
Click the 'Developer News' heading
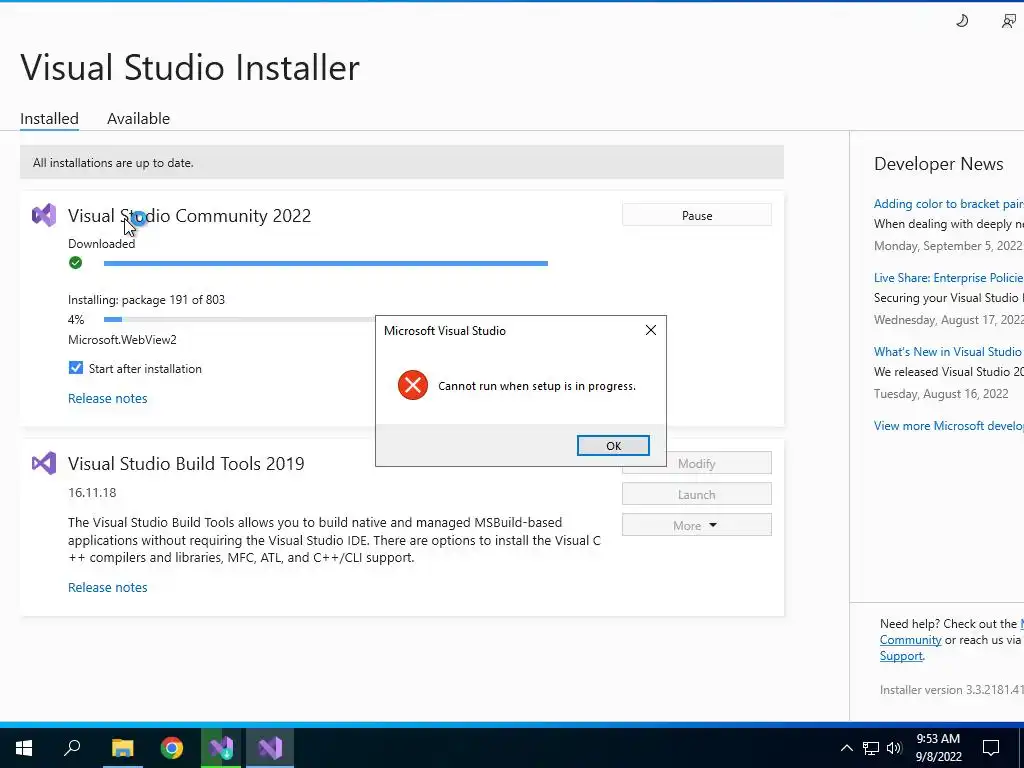coord(938,164)
